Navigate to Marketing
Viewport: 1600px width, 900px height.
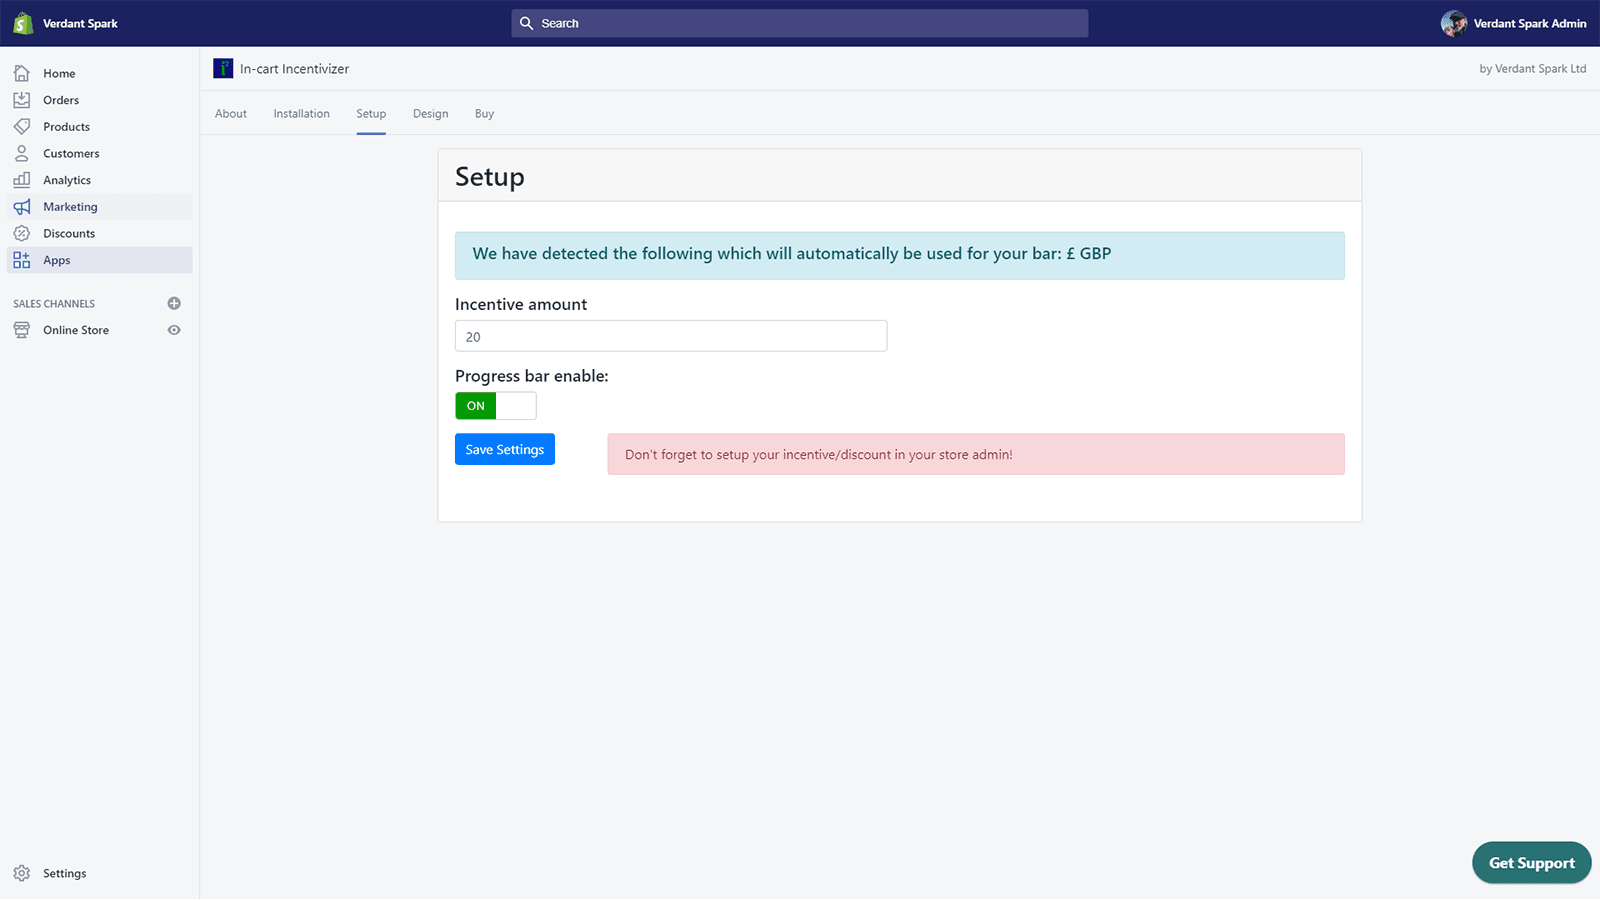(x=70, y=206)
